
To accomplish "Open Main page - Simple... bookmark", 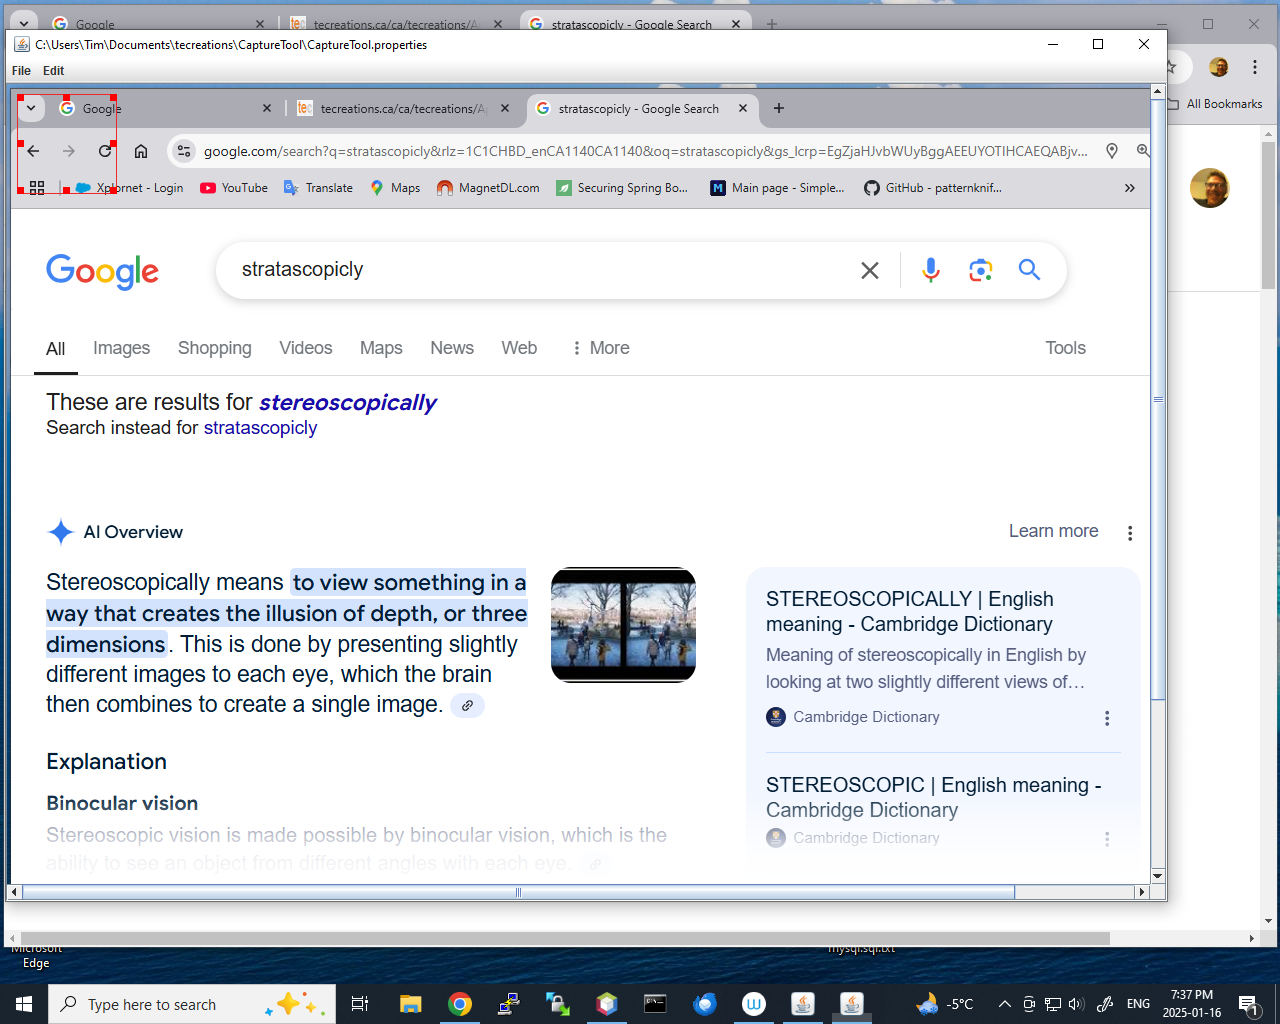I will pyautogui.click(x=777, y=188).
